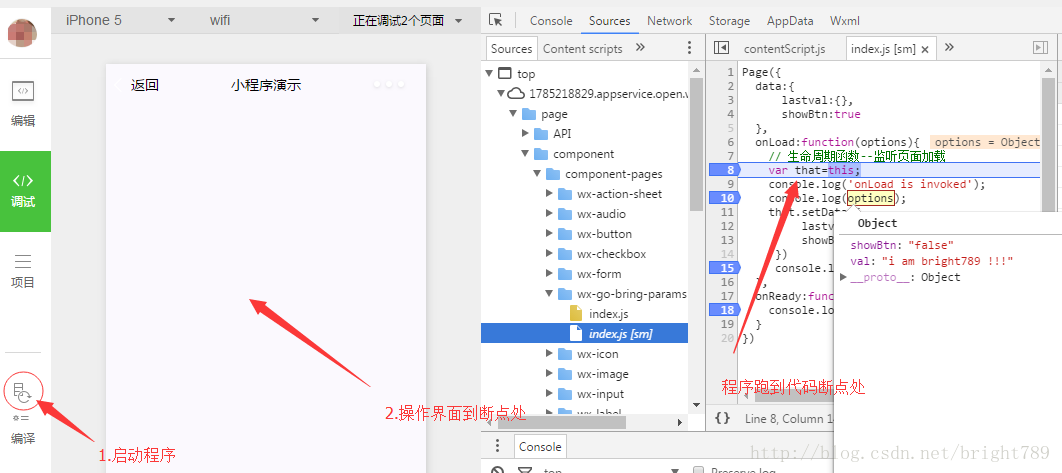Viewport: 1062px width, 473px height.
Task: Activate the element inspector arrow icon
Action: pyautogui.click(x=496, y=20)
